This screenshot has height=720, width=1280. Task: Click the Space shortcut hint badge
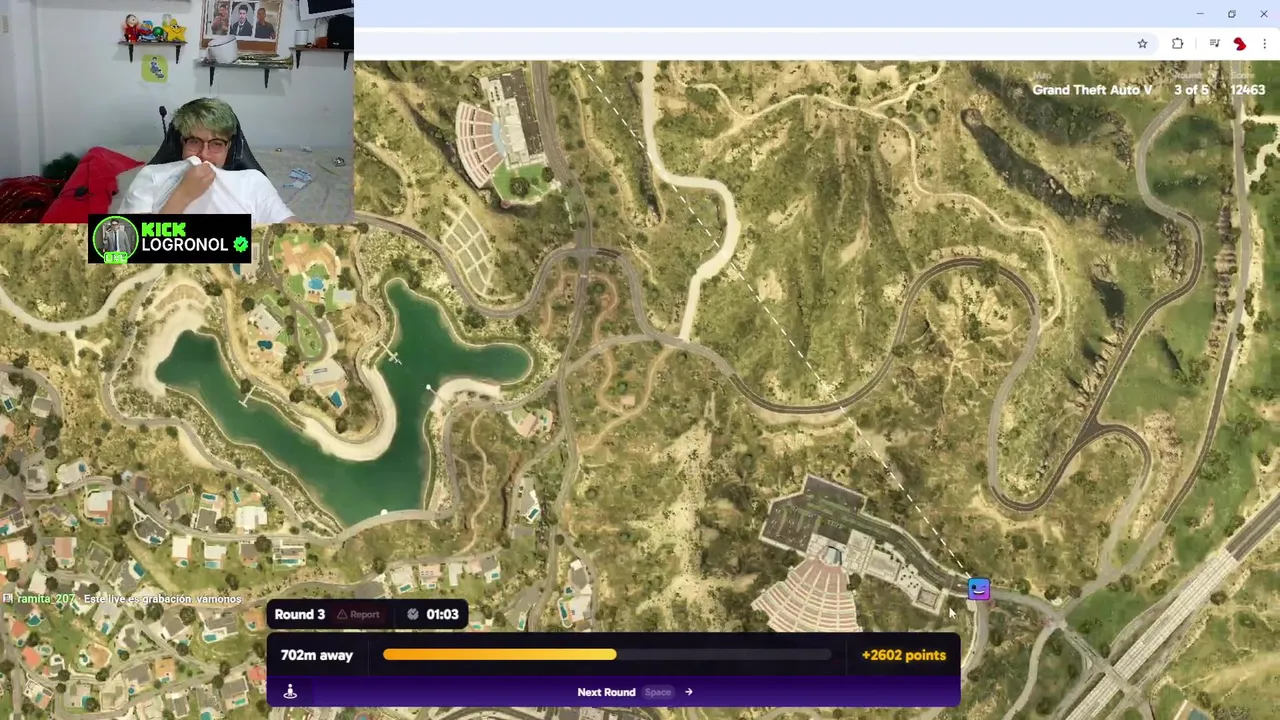coord(657,692)
